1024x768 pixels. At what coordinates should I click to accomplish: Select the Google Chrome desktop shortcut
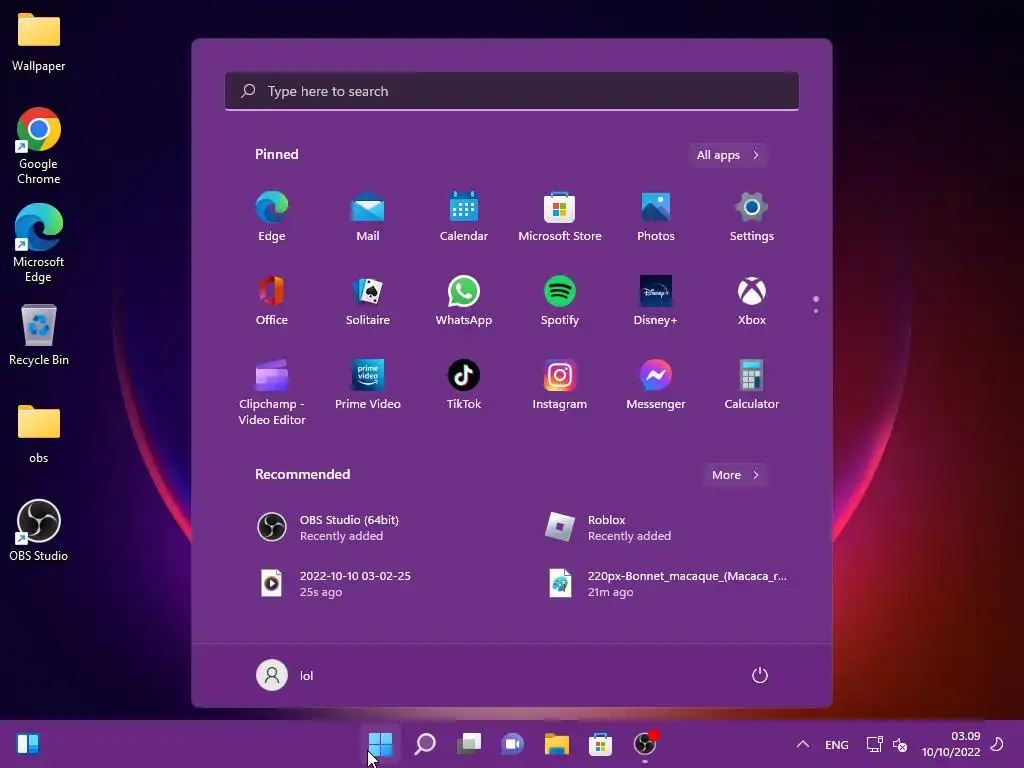39,146
